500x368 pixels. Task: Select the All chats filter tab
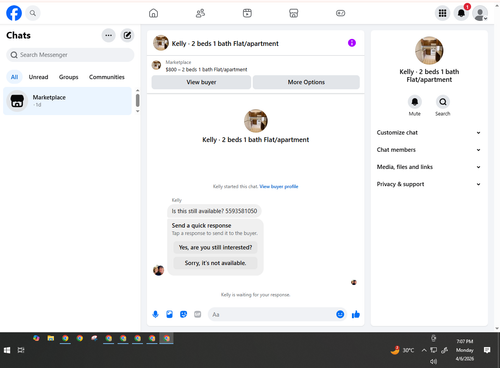(x=14, y=77)
